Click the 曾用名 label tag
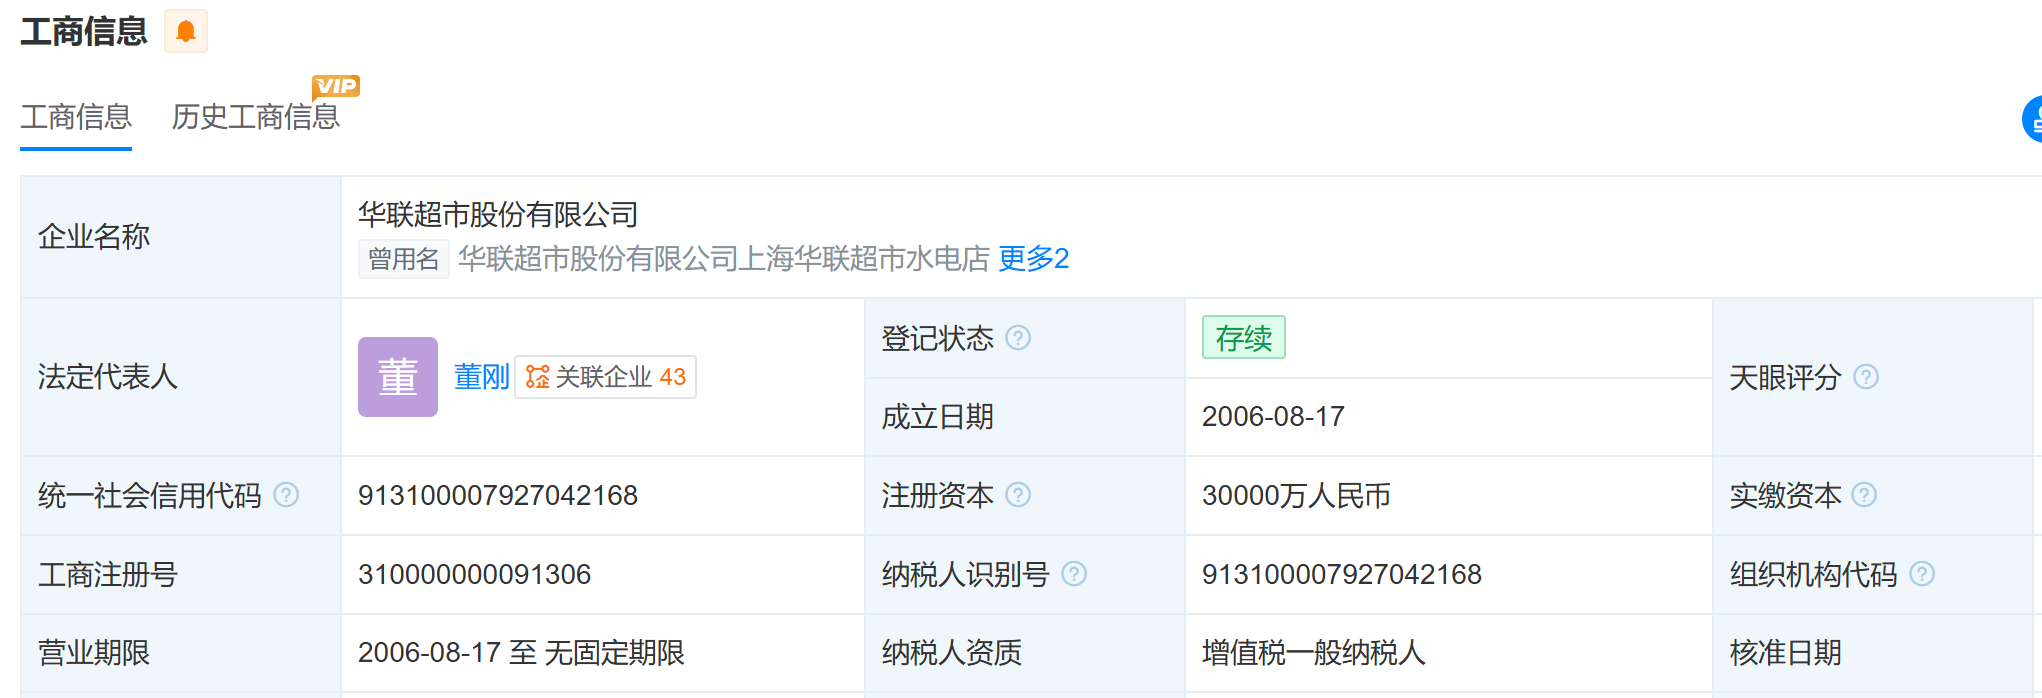This screenshot has height=698, width=2042. click(403, 259)
